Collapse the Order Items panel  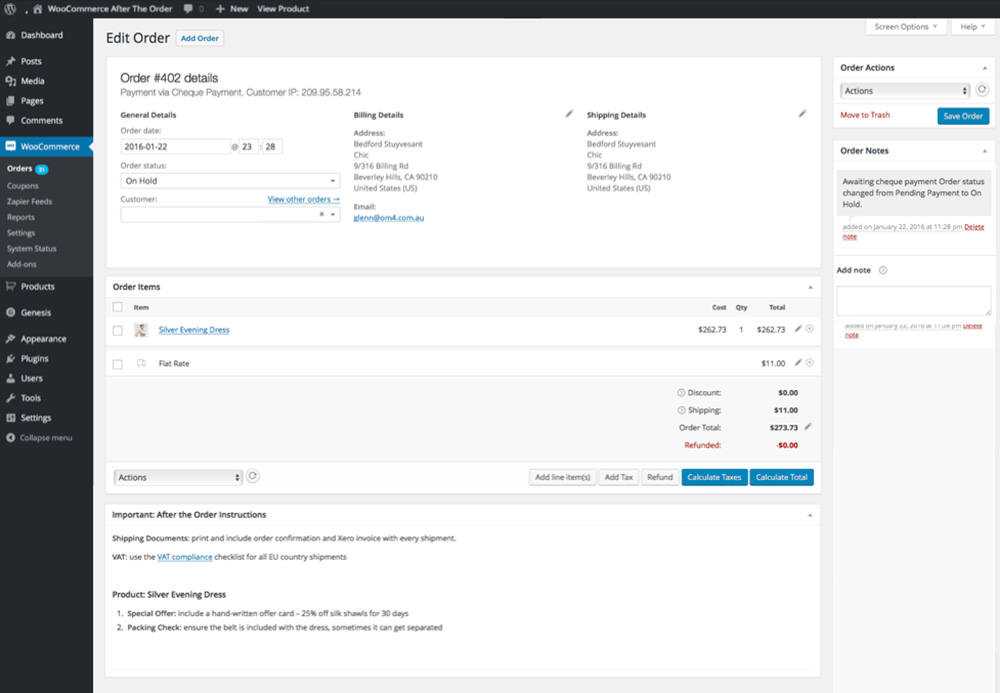(811, 287)
